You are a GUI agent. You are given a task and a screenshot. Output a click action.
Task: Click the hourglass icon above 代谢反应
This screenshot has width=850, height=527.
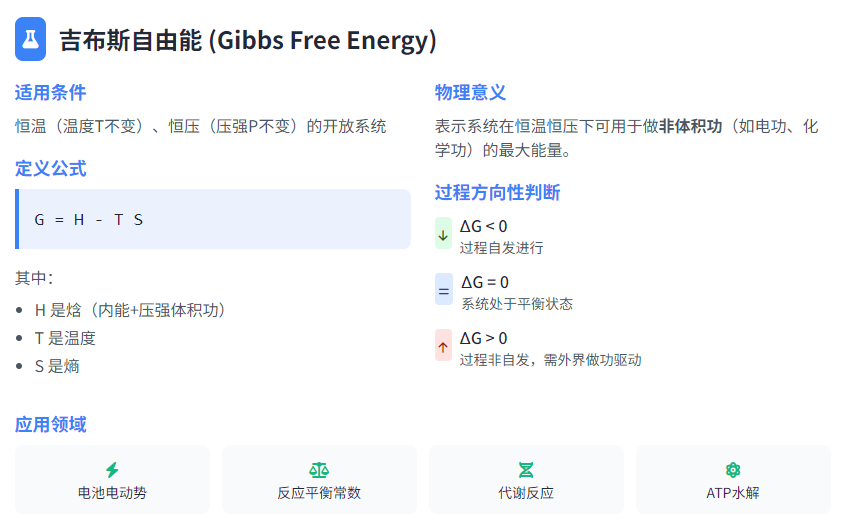pos(526,470)
